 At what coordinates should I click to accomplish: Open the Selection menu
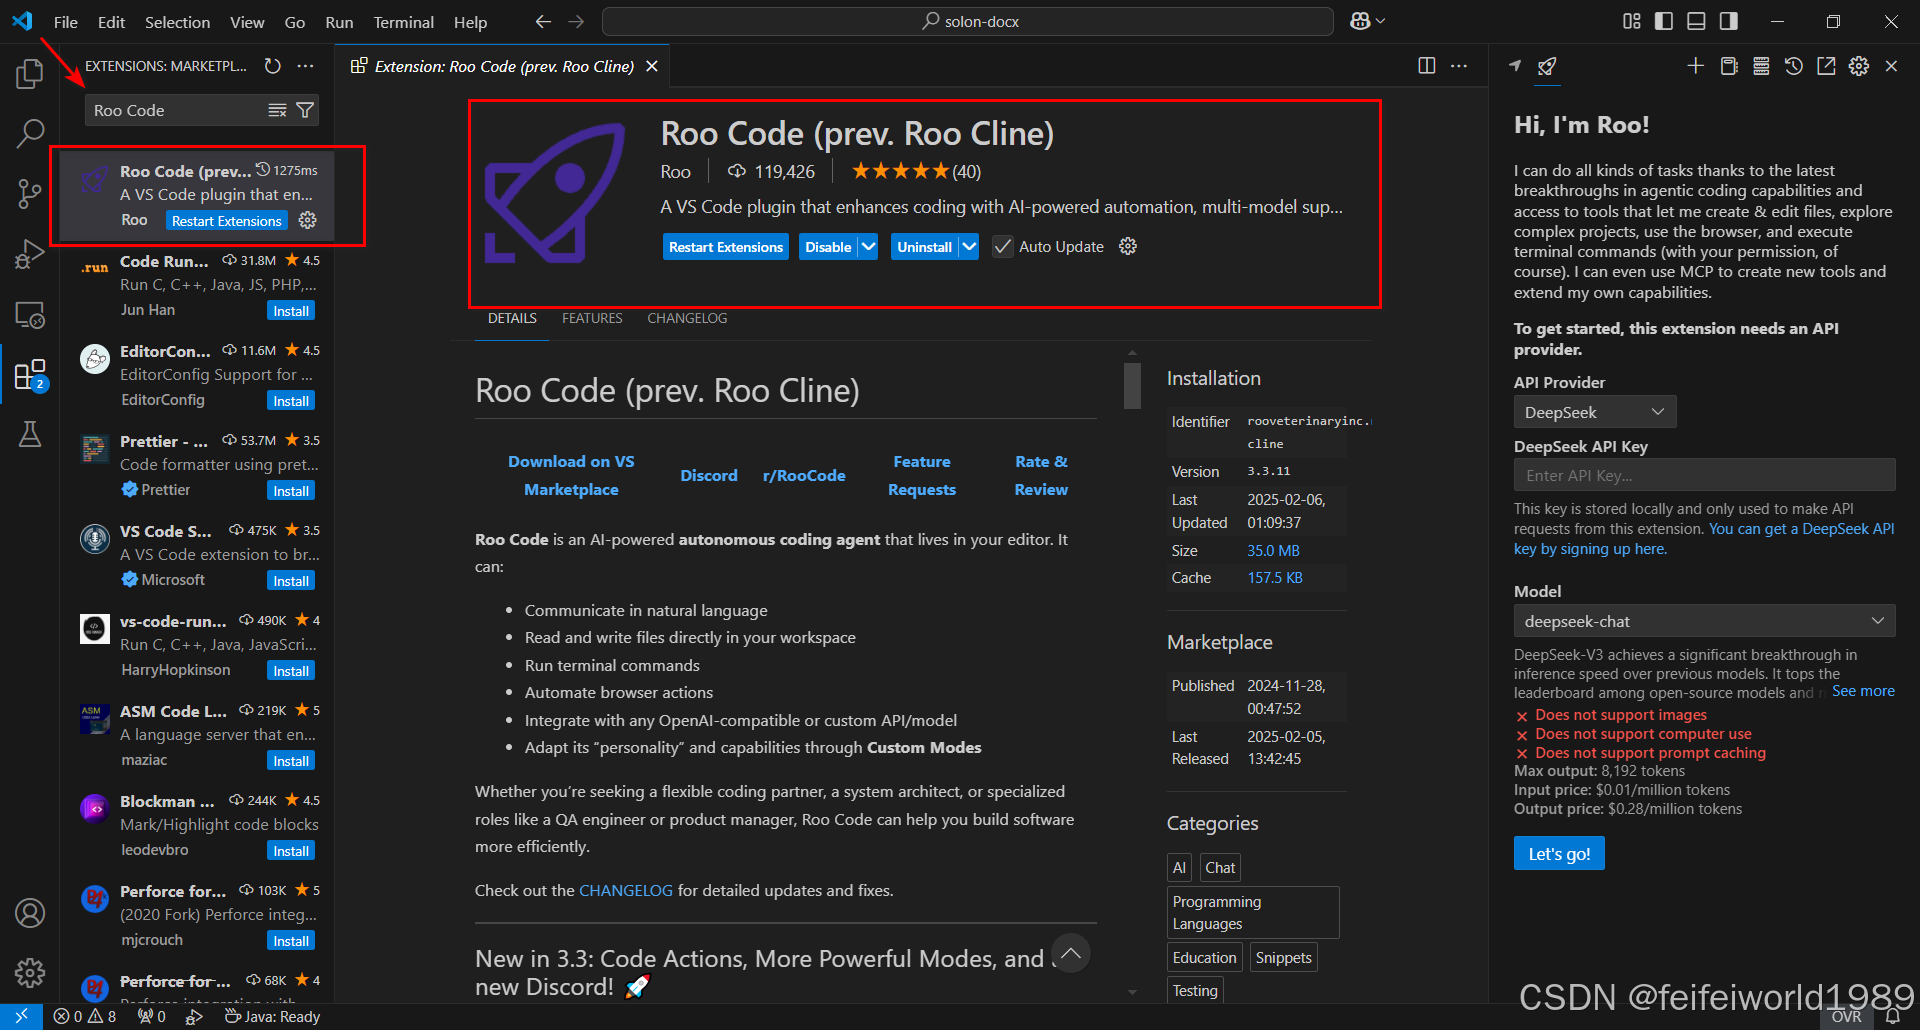click(177, 21)
